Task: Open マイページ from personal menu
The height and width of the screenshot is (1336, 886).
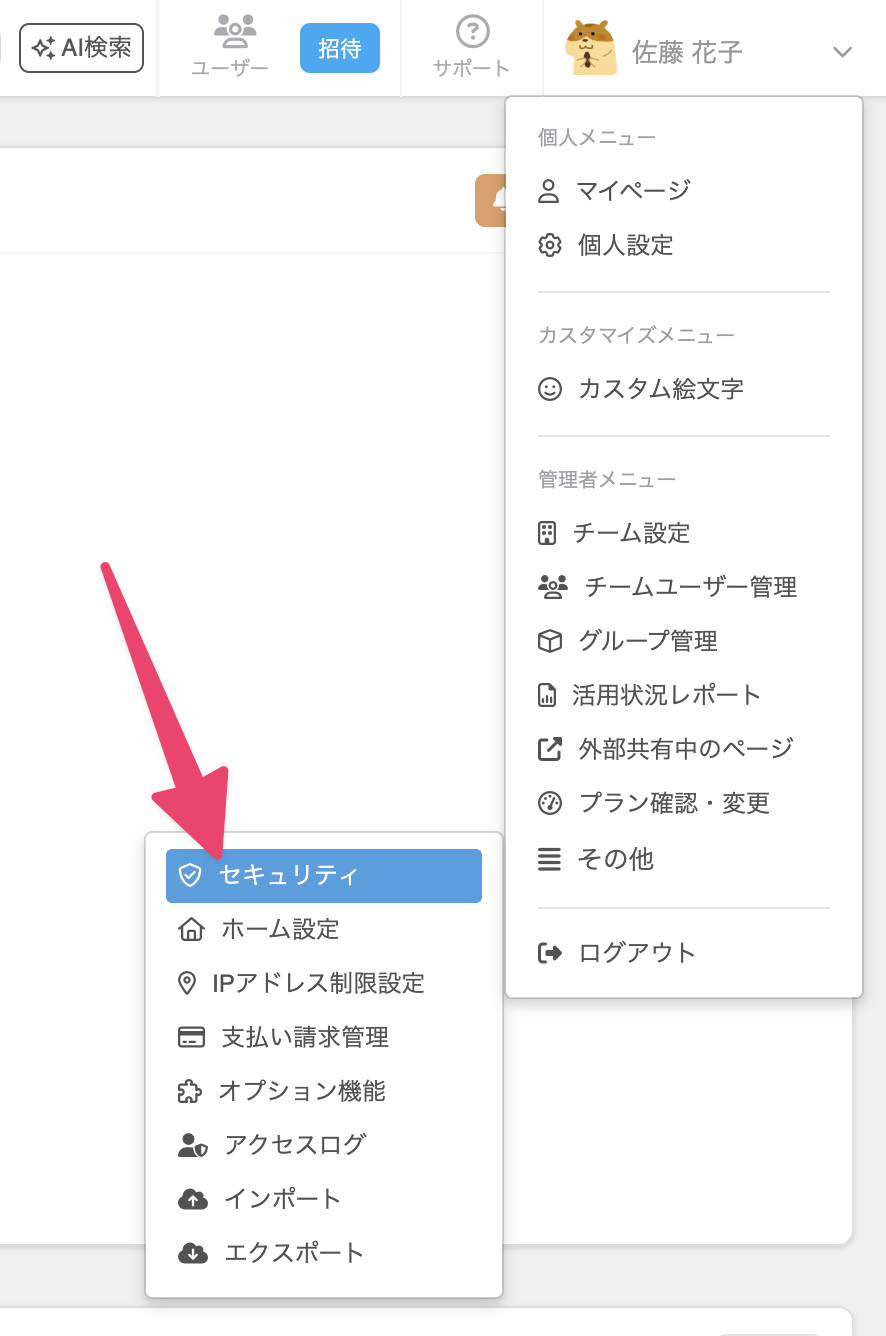Action: [633, 191]
